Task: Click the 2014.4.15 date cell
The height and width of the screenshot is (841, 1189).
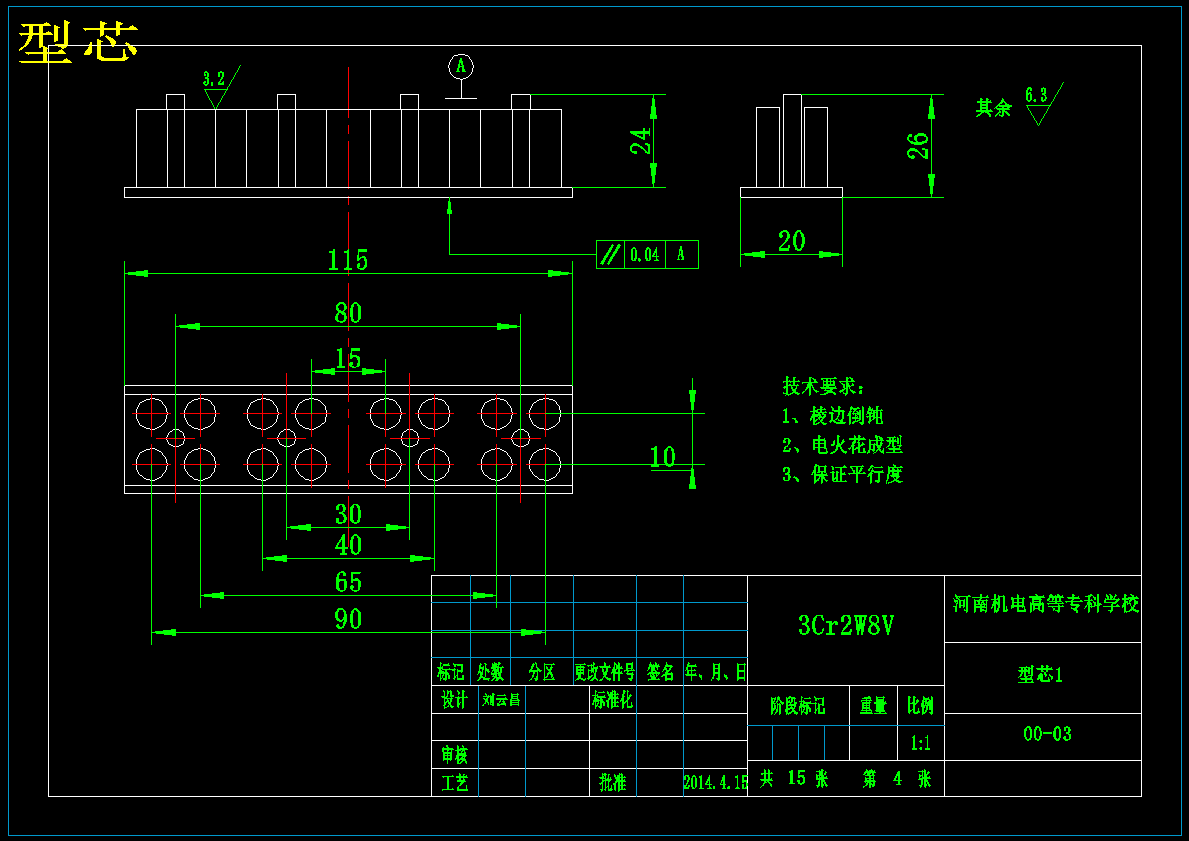Action: point(715,782)
